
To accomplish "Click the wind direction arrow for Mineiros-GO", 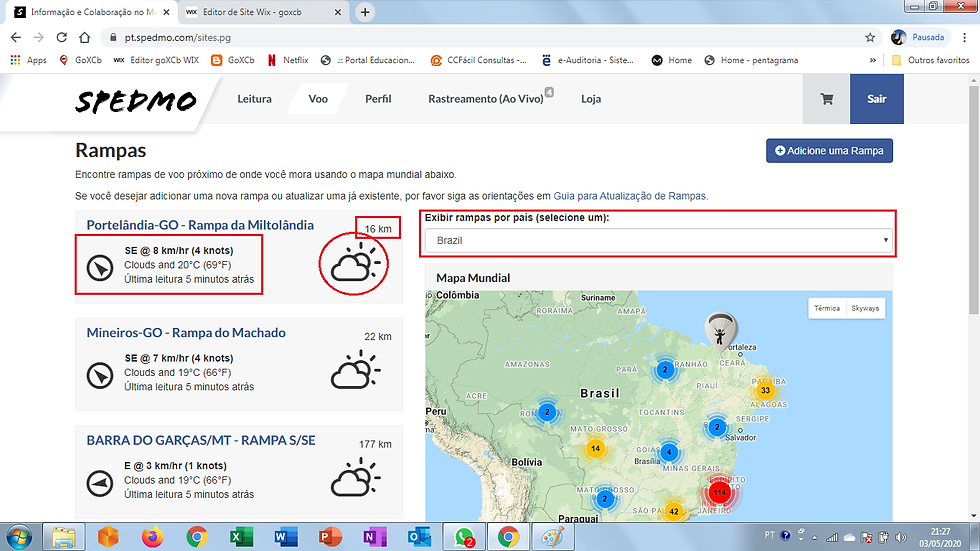I will coord(100,375).
